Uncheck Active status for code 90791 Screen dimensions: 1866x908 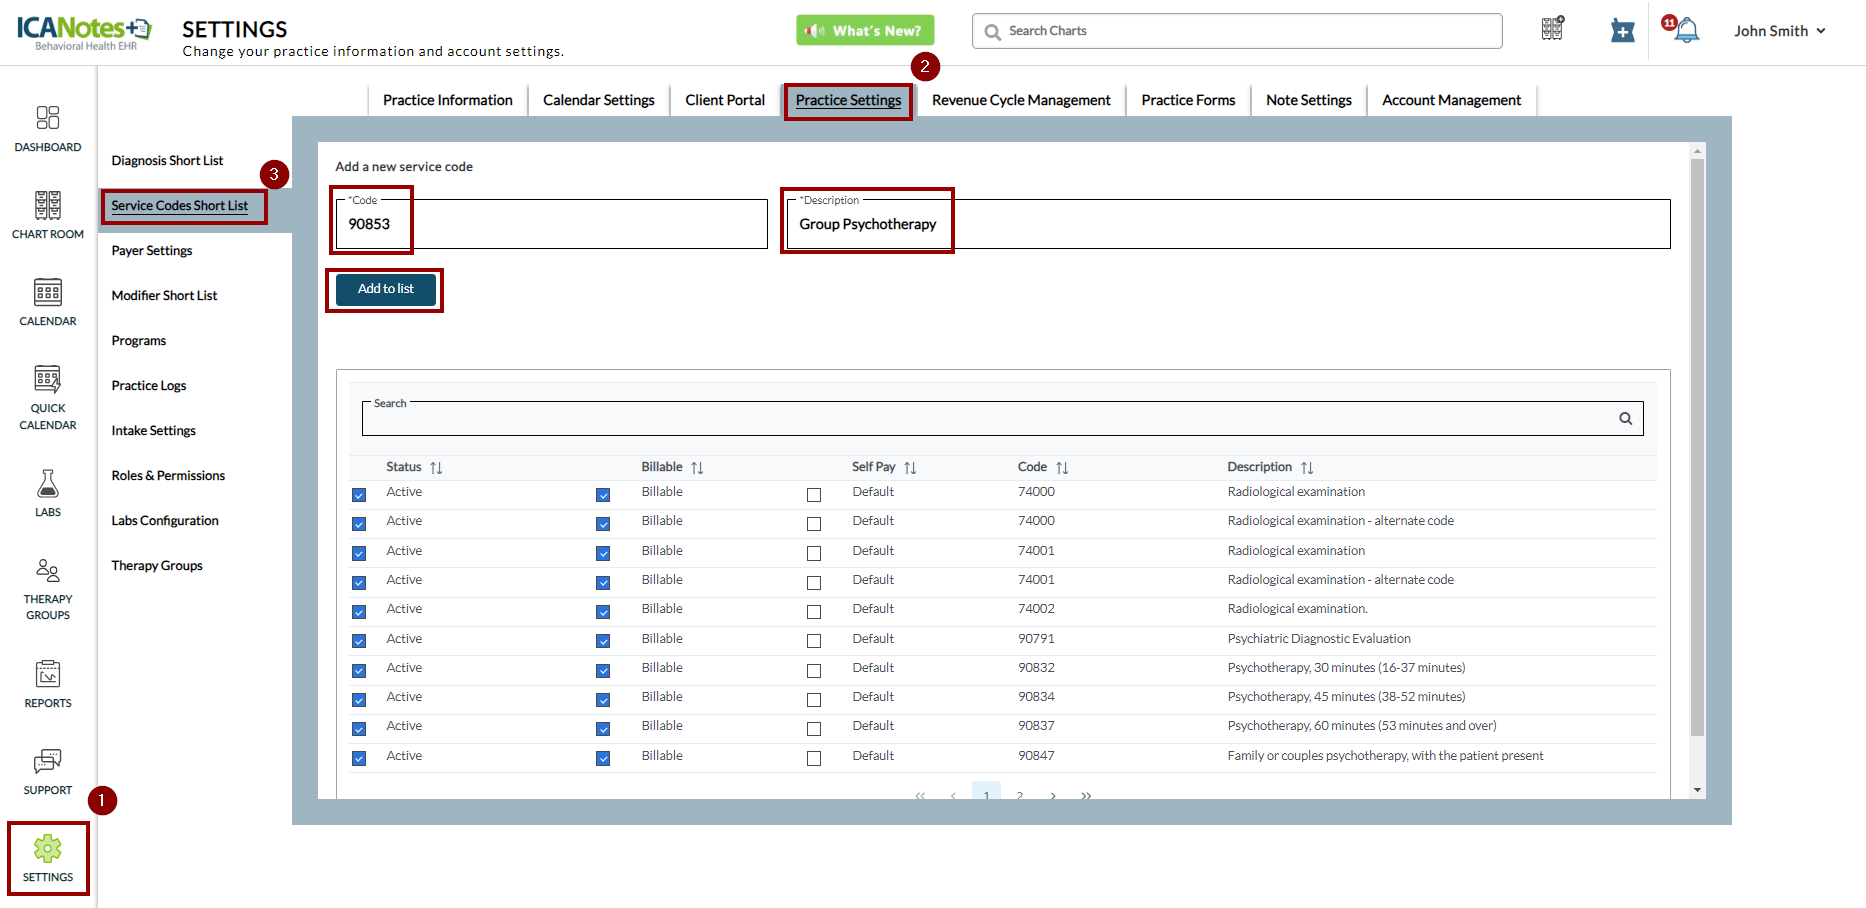(359, 641)
